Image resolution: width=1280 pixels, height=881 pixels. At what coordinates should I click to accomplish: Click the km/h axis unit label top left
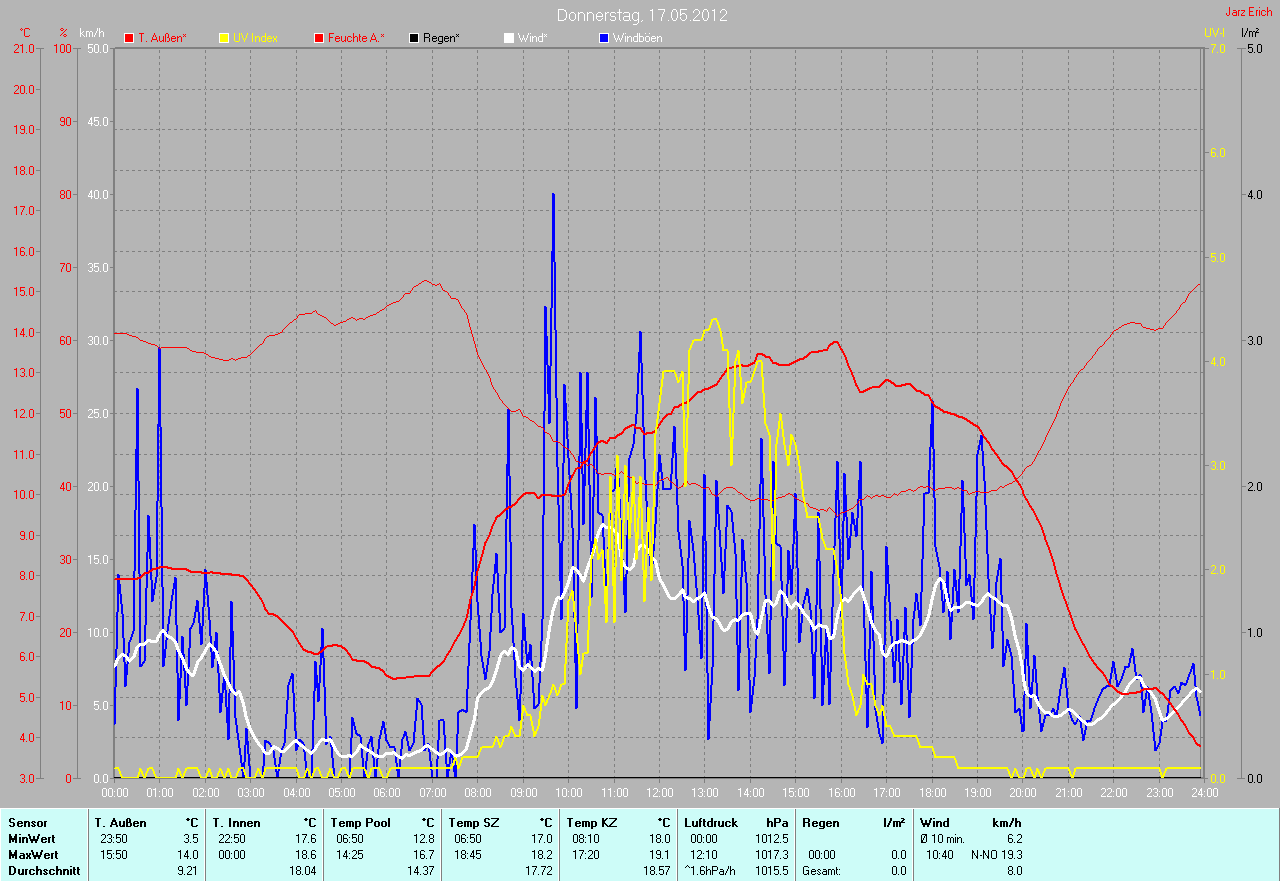(88, 33)
